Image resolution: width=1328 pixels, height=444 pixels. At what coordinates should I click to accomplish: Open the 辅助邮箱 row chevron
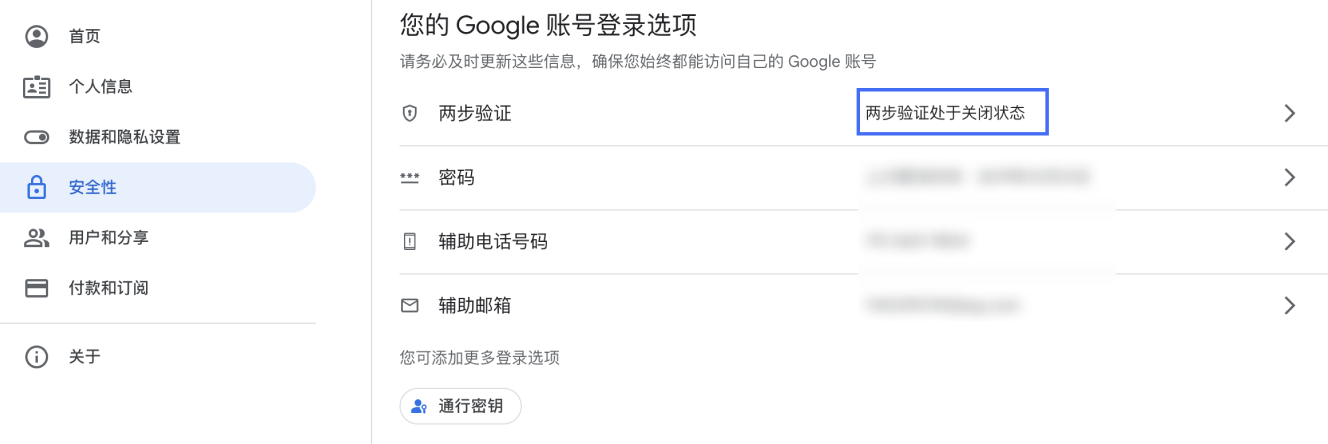1290,306
